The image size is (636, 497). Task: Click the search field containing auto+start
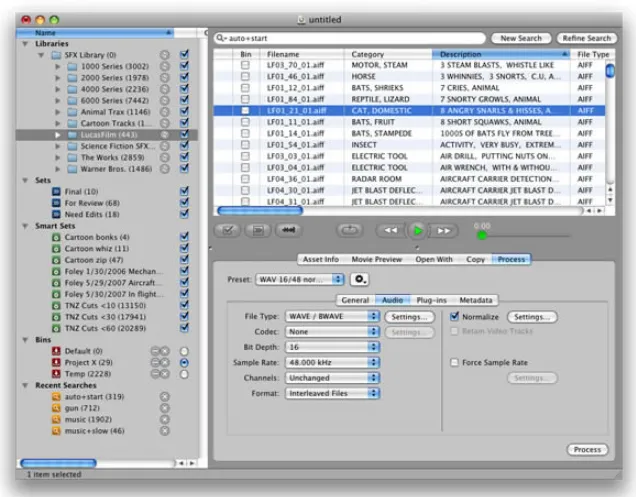point(350,38)
